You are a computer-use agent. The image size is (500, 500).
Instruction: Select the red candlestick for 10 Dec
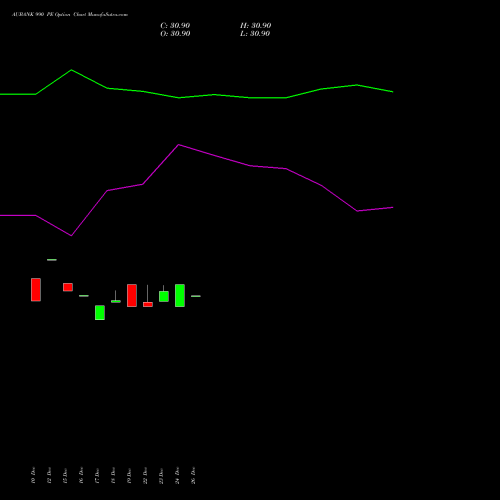[36, 290]
